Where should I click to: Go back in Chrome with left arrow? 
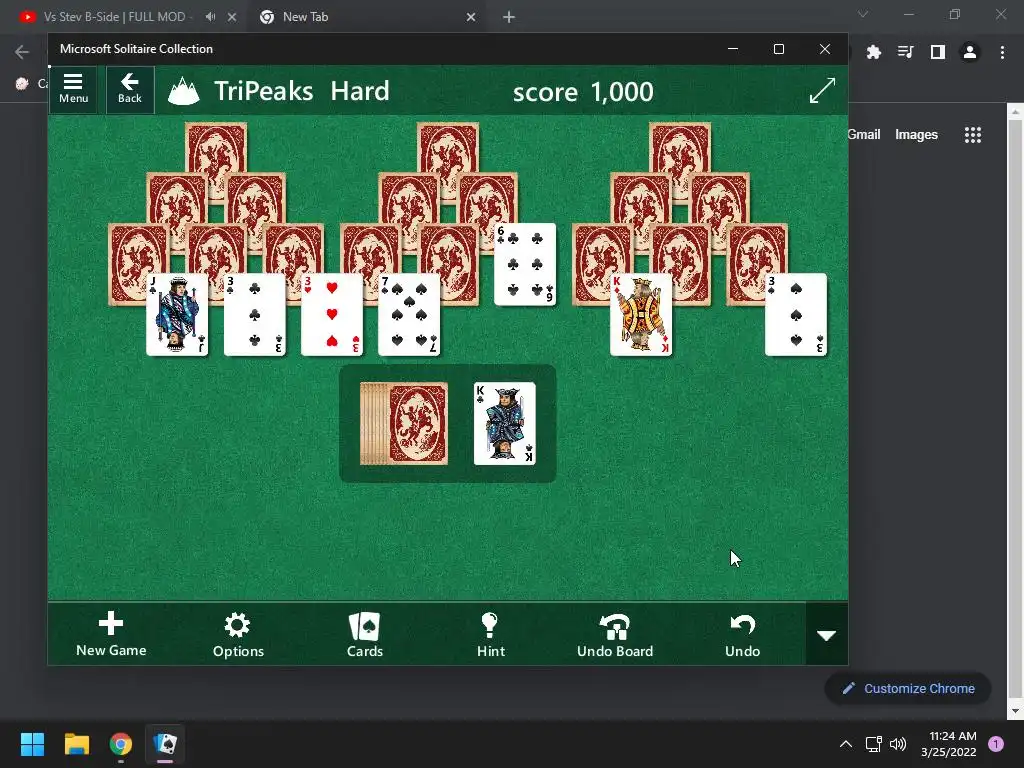(x=22, y=52)
